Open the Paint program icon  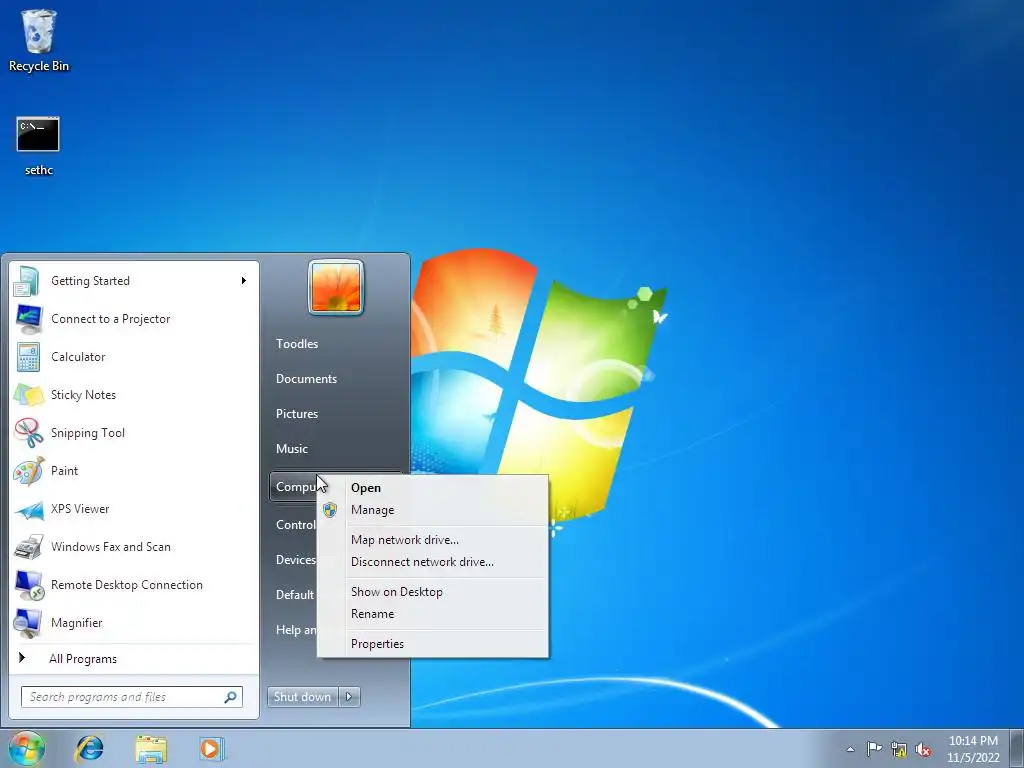pos(28,471)
